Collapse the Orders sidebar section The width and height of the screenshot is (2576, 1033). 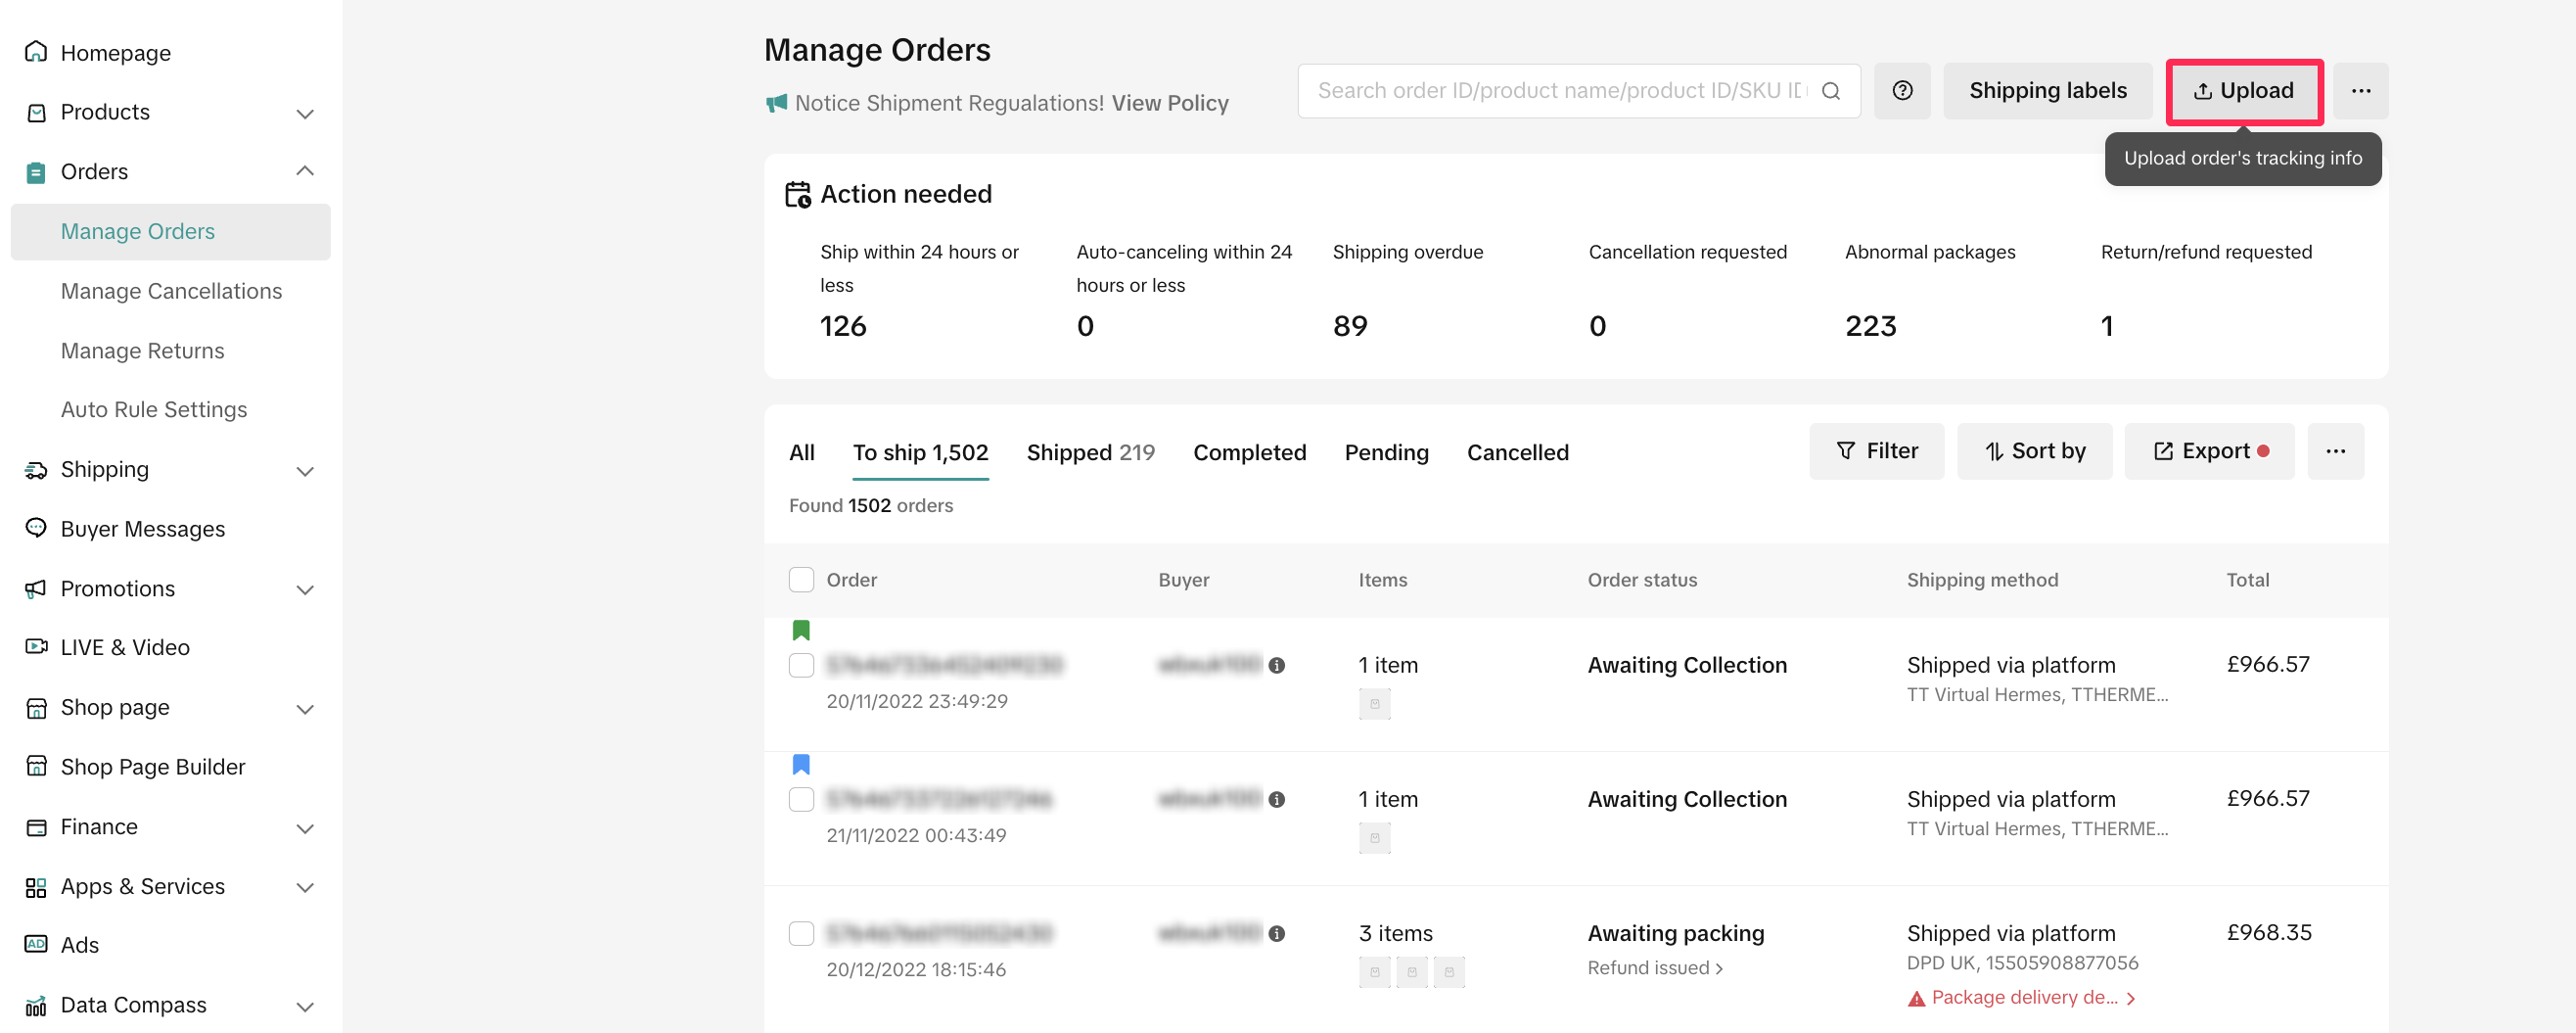305,171
